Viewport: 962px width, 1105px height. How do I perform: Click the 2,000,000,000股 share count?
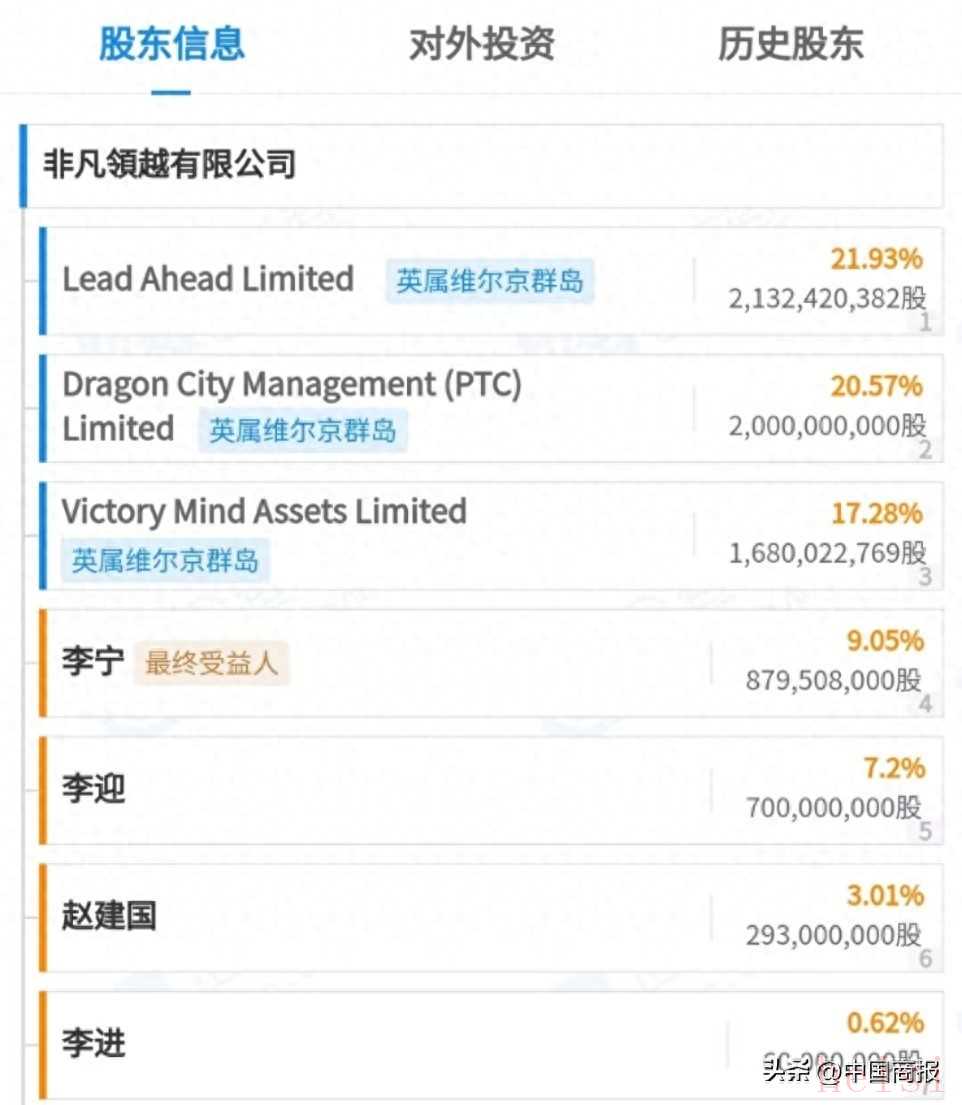point(827,426)
